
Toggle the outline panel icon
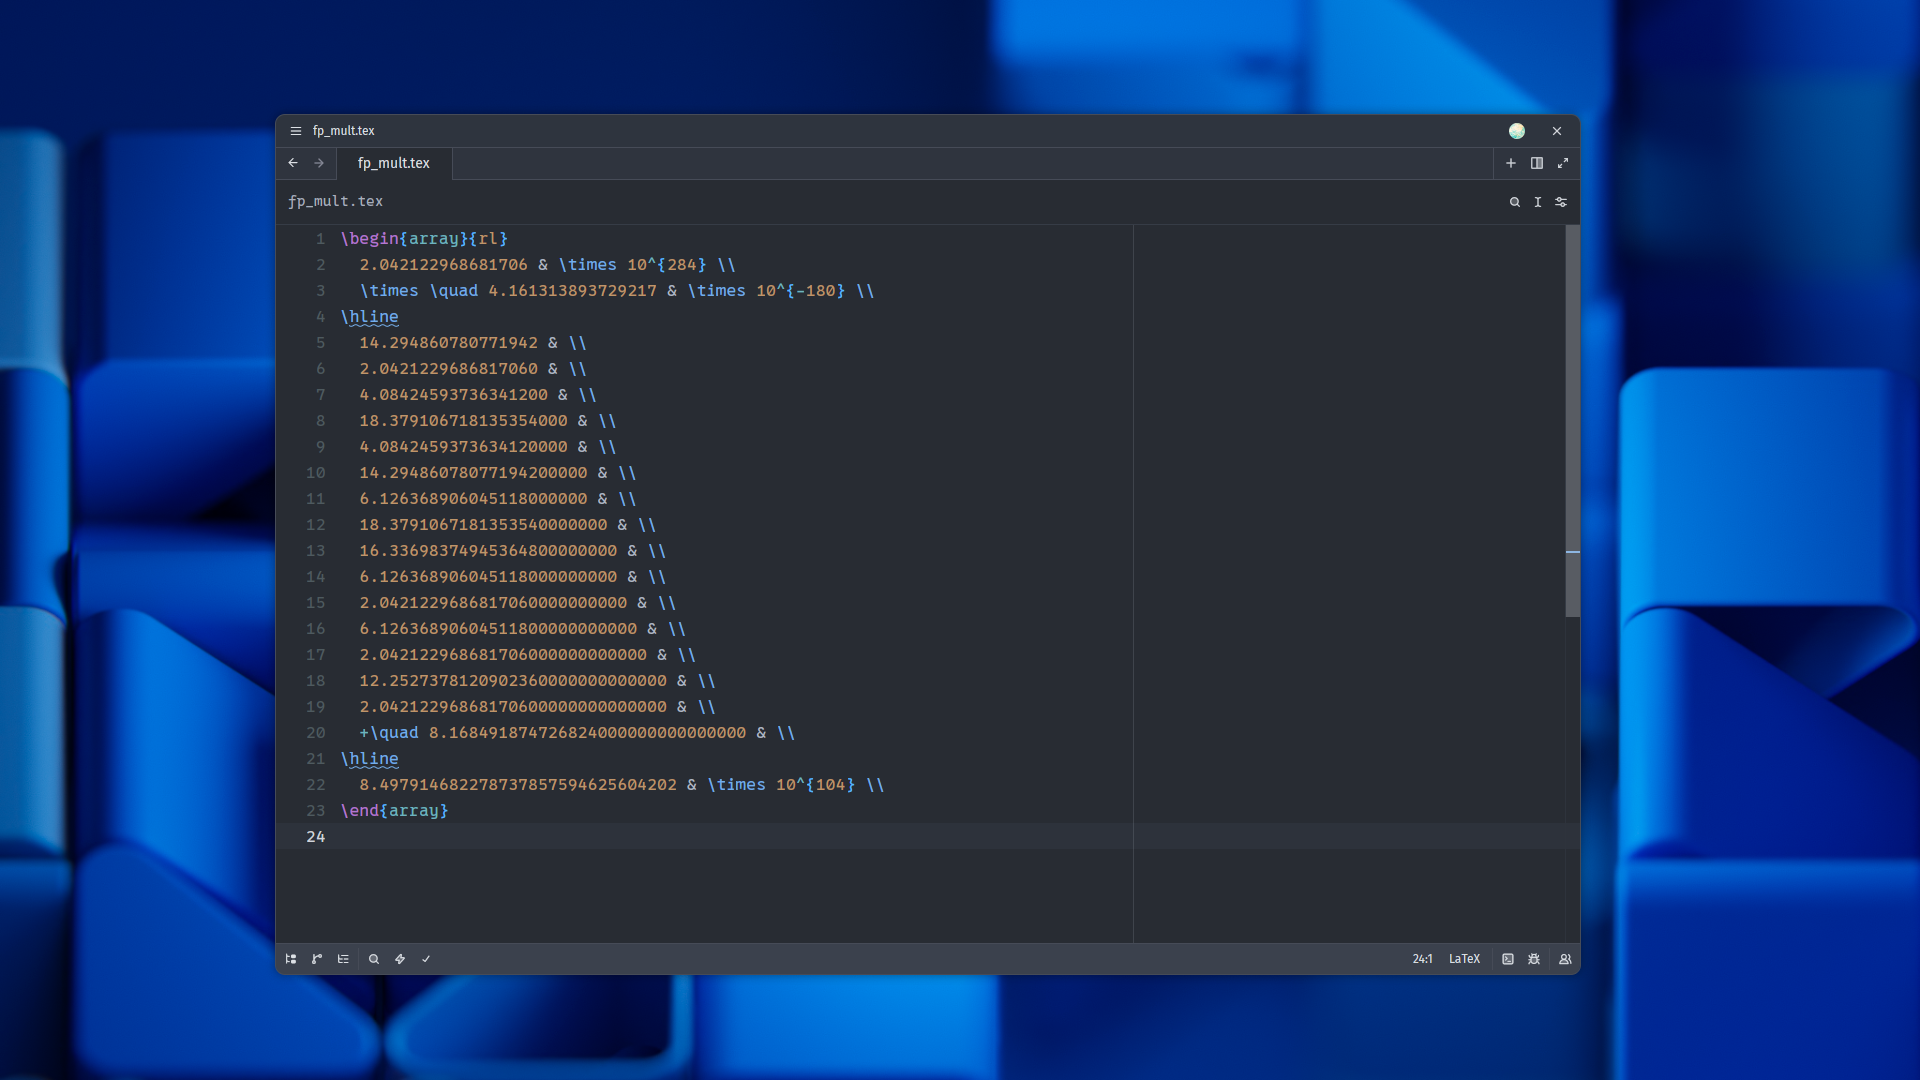pyautogui.click(x=343, y=959)
